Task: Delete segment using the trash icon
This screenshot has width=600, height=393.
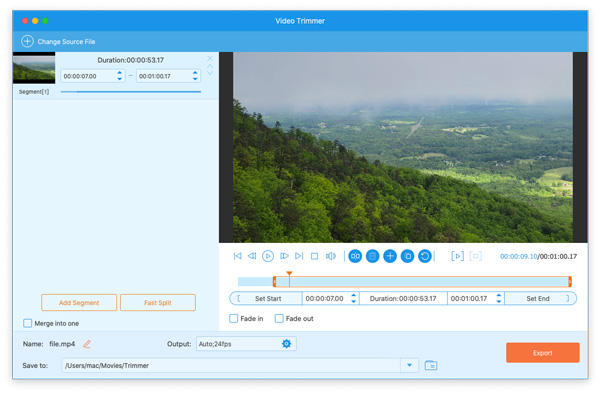Action: pos(372,256)
